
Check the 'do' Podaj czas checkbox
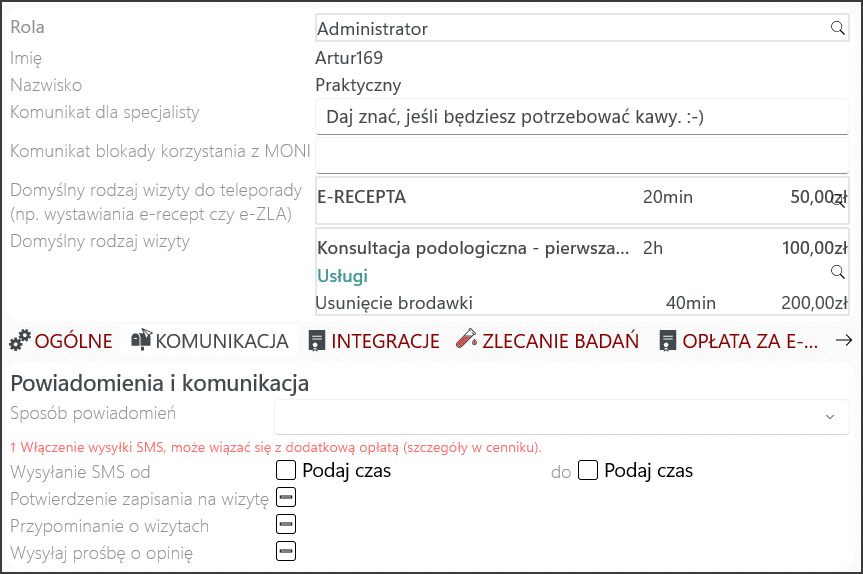[x=588, y=471]
